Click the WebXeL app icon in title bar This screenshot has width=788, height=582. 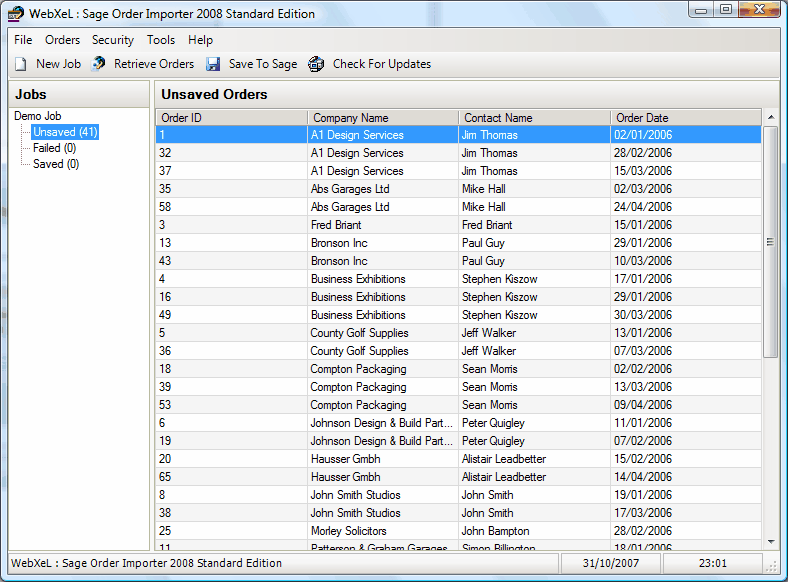point(16,14)
